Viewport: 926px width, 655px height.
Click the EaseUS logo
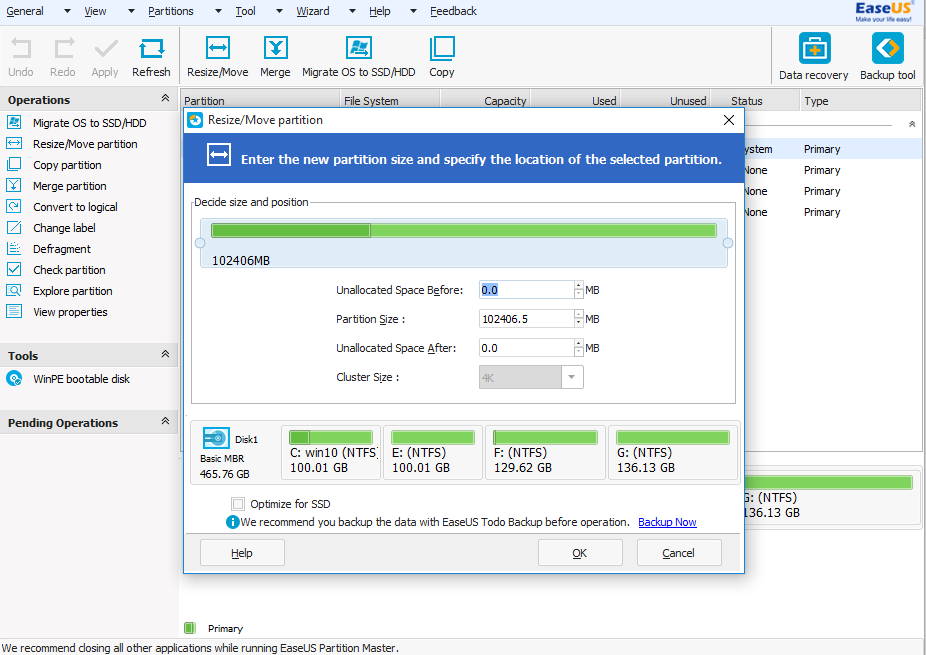pos(883,11)
